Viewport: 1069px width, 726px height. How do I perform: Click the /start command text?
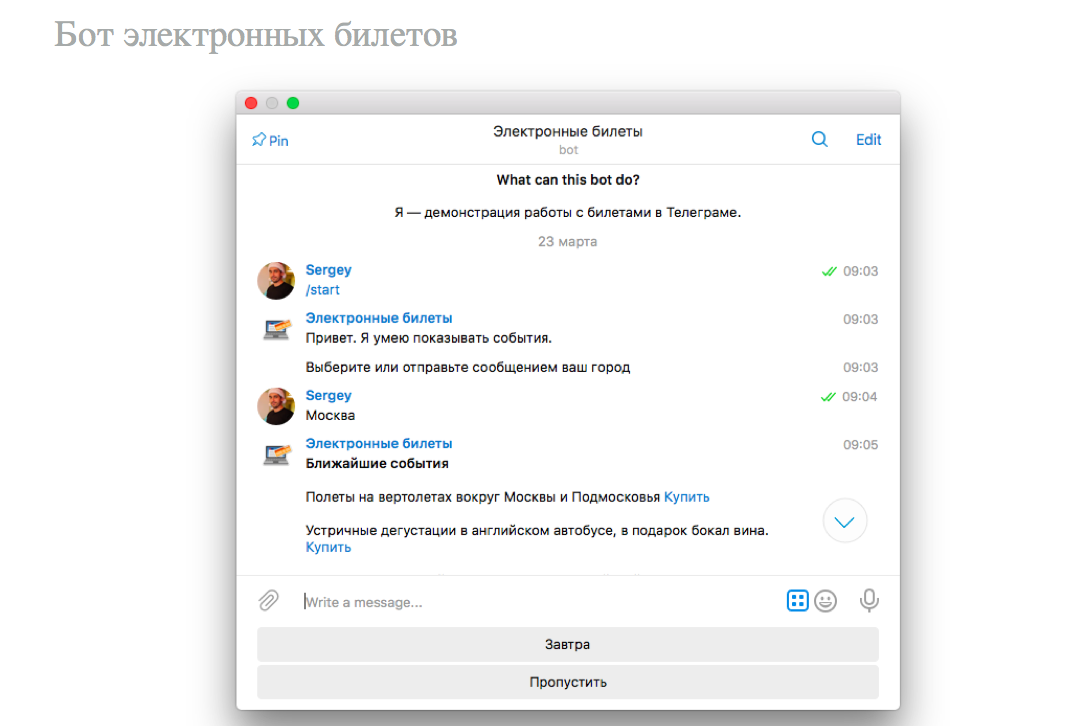322,290
